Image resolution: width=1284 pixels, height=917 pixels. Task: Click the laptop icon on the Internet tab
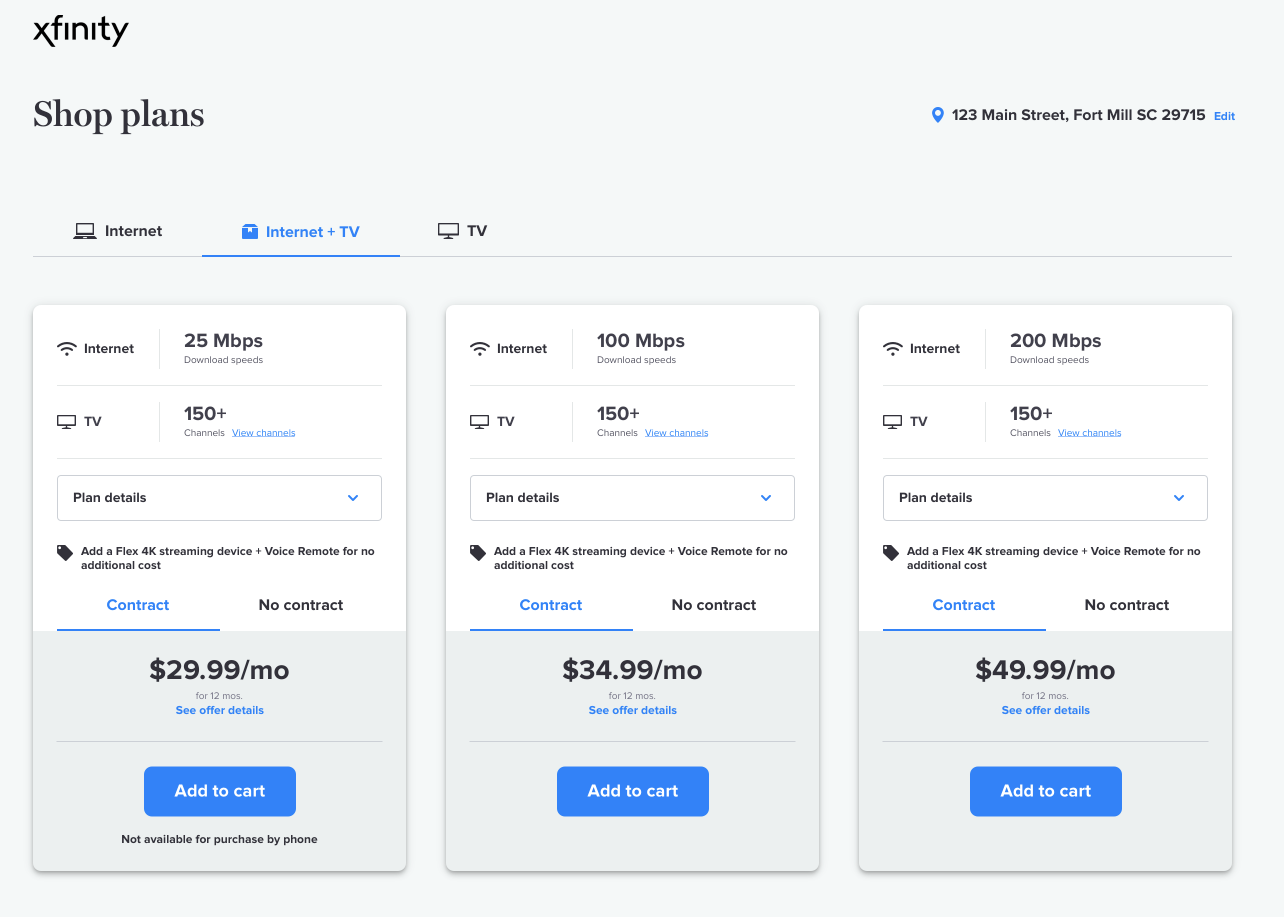click(x=84, y=231)
